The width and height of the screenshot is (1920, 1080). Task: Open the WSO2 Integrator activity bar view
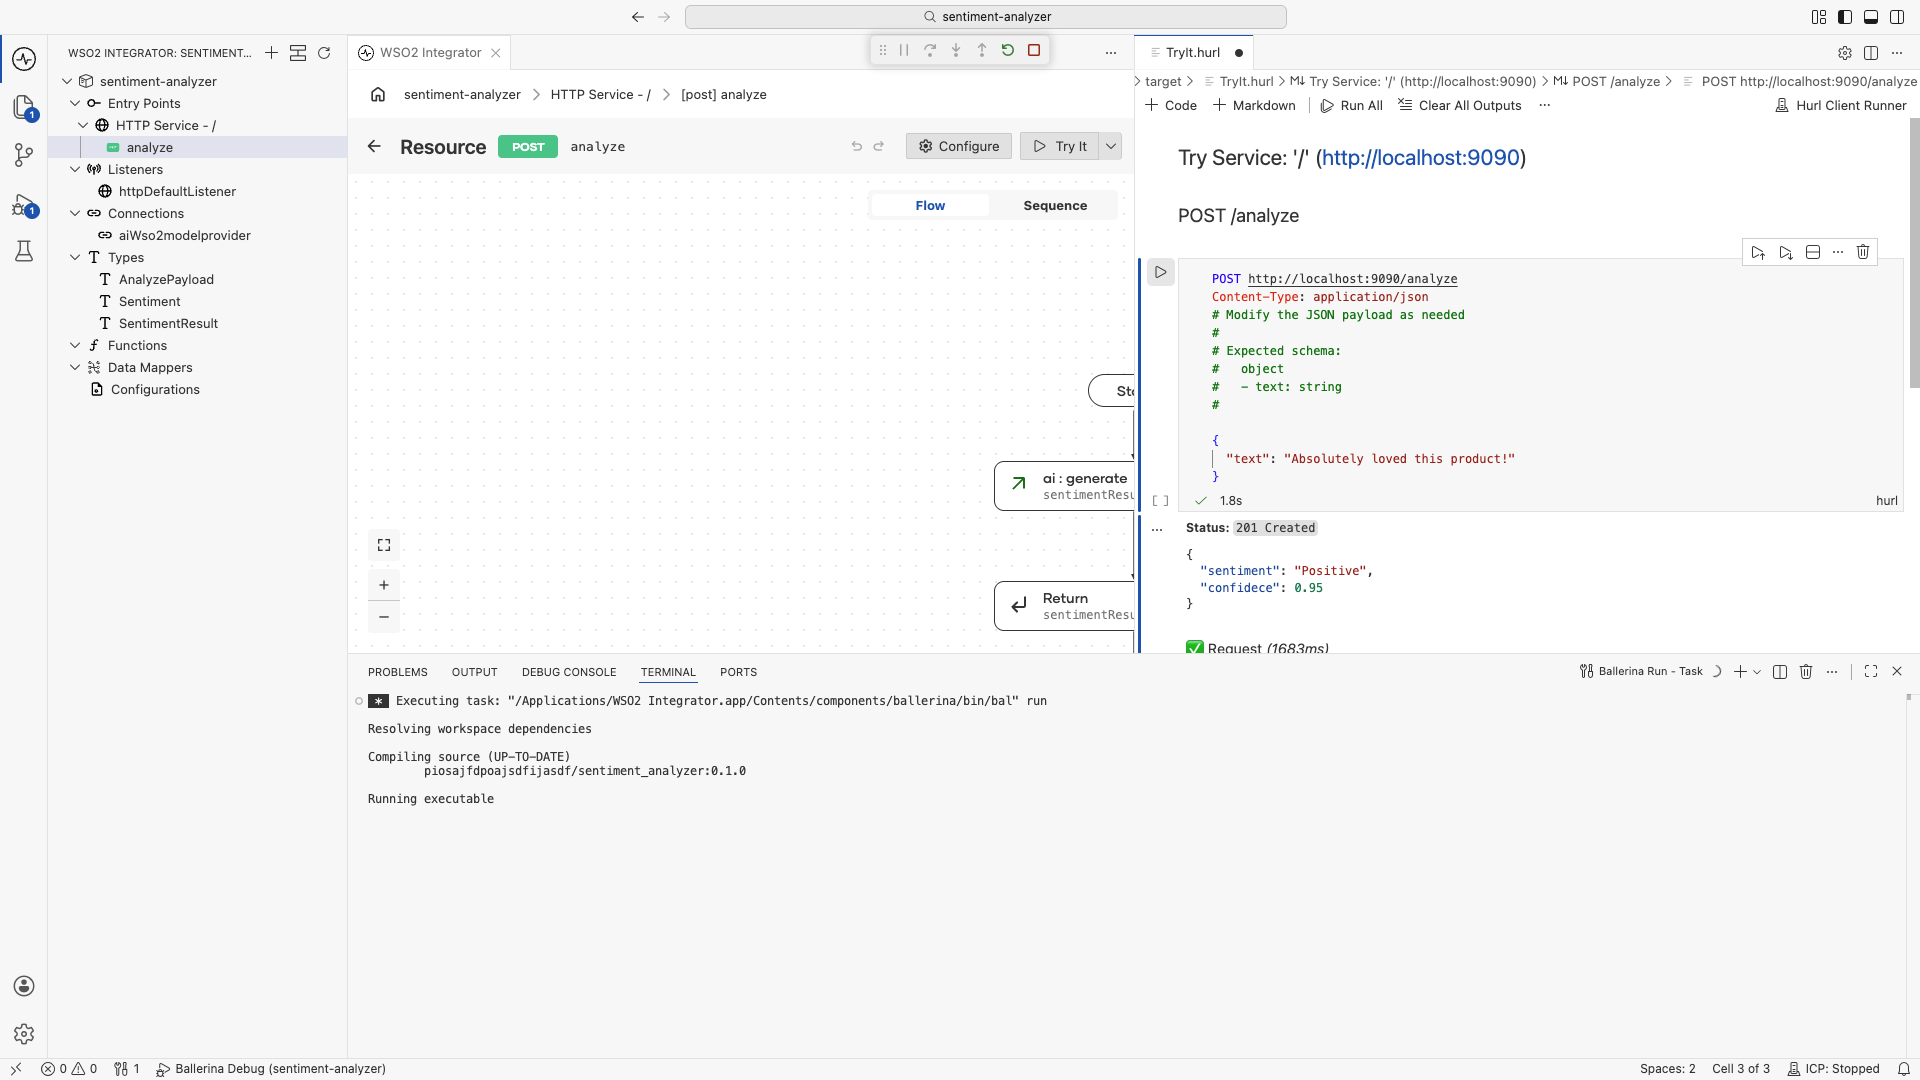point(24,59)
